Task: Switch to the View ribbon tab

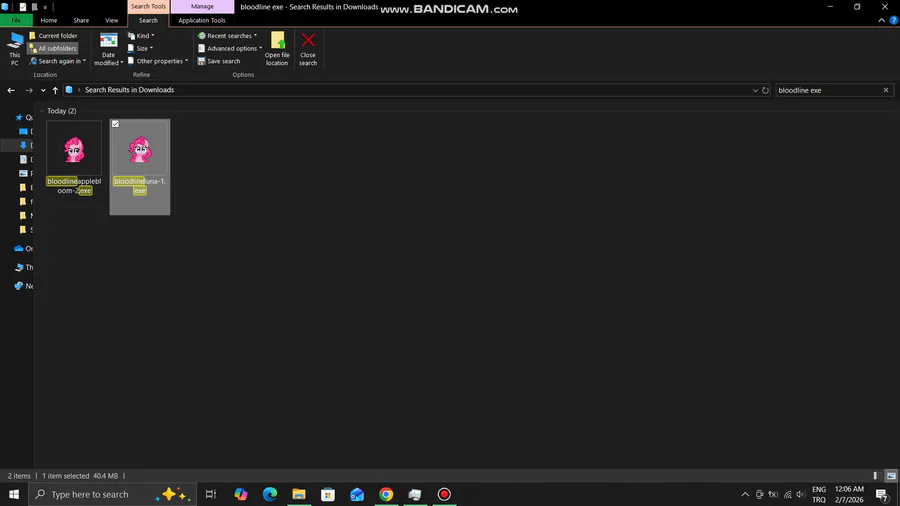Action: coord(111,20)
